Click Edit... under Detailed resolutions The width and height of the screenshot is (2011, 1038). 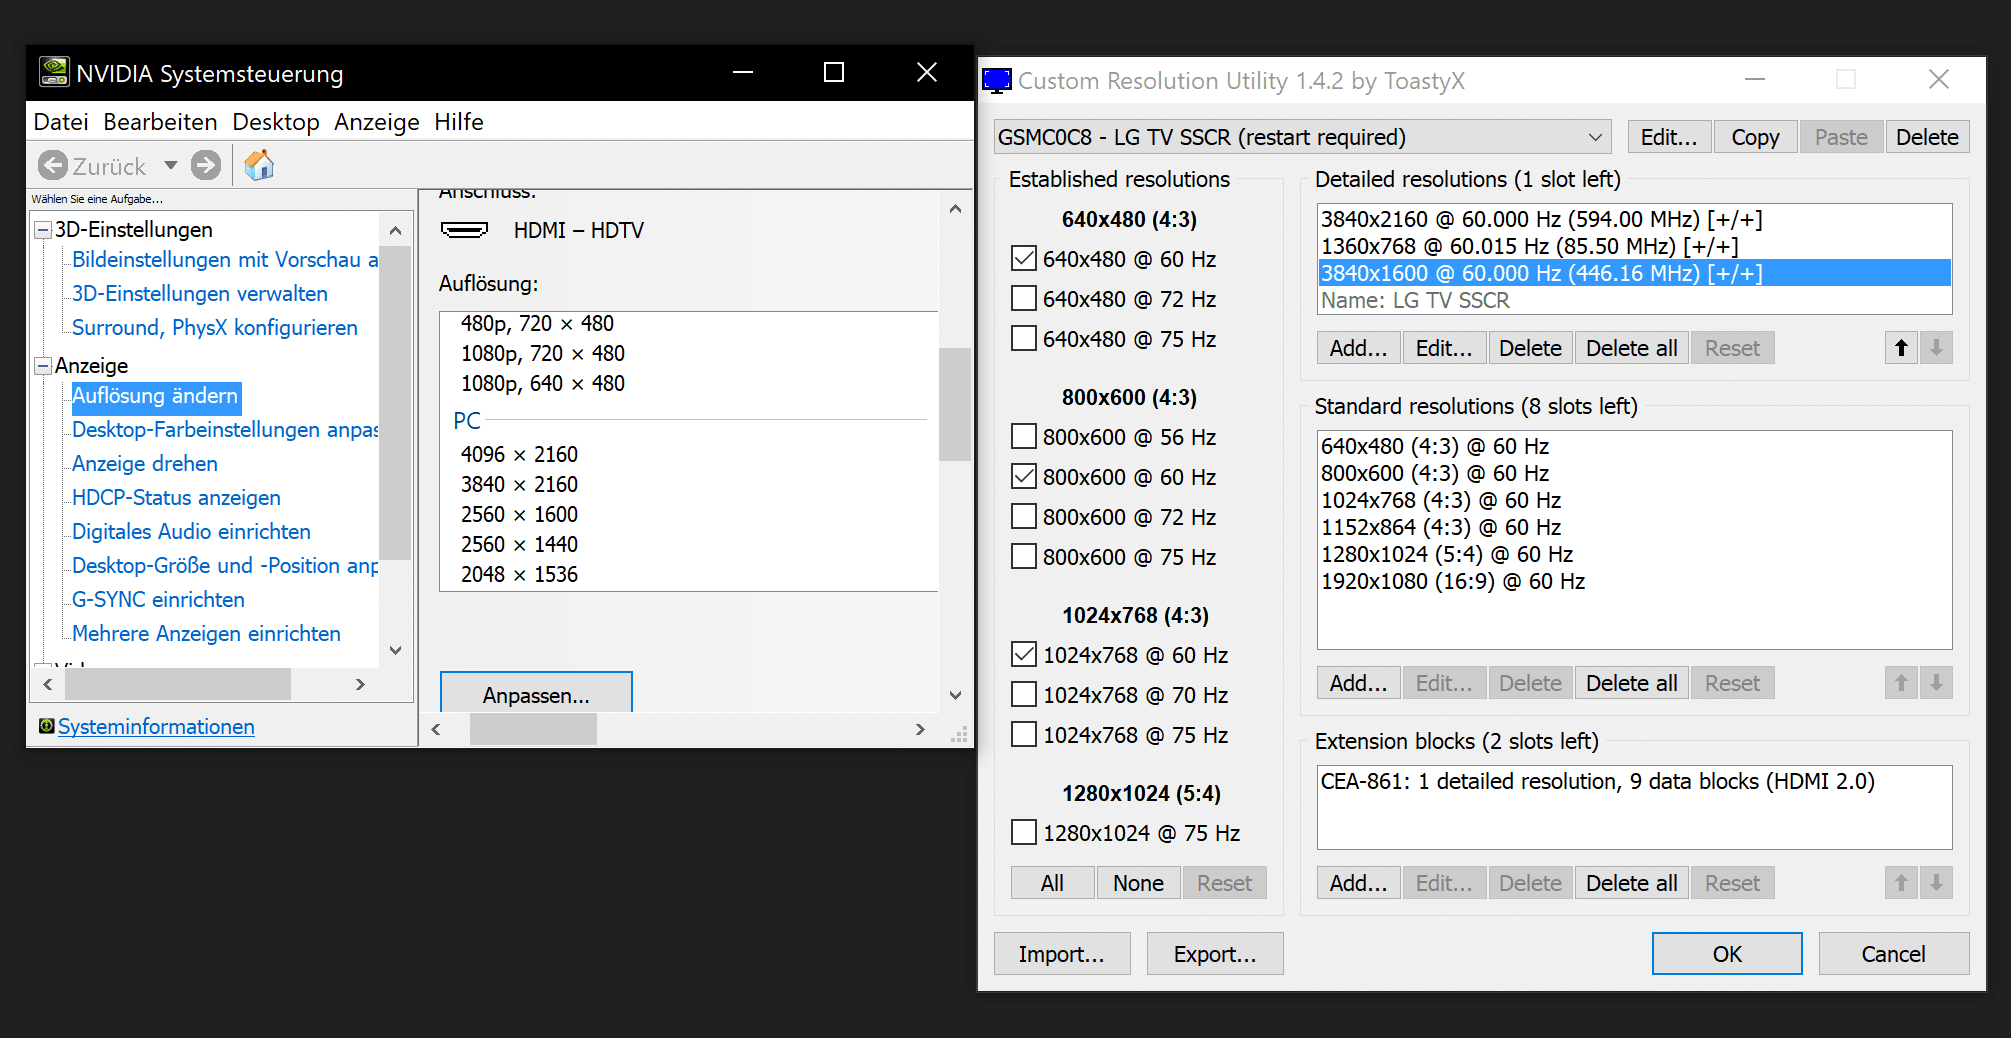[x=1444, y=348]
